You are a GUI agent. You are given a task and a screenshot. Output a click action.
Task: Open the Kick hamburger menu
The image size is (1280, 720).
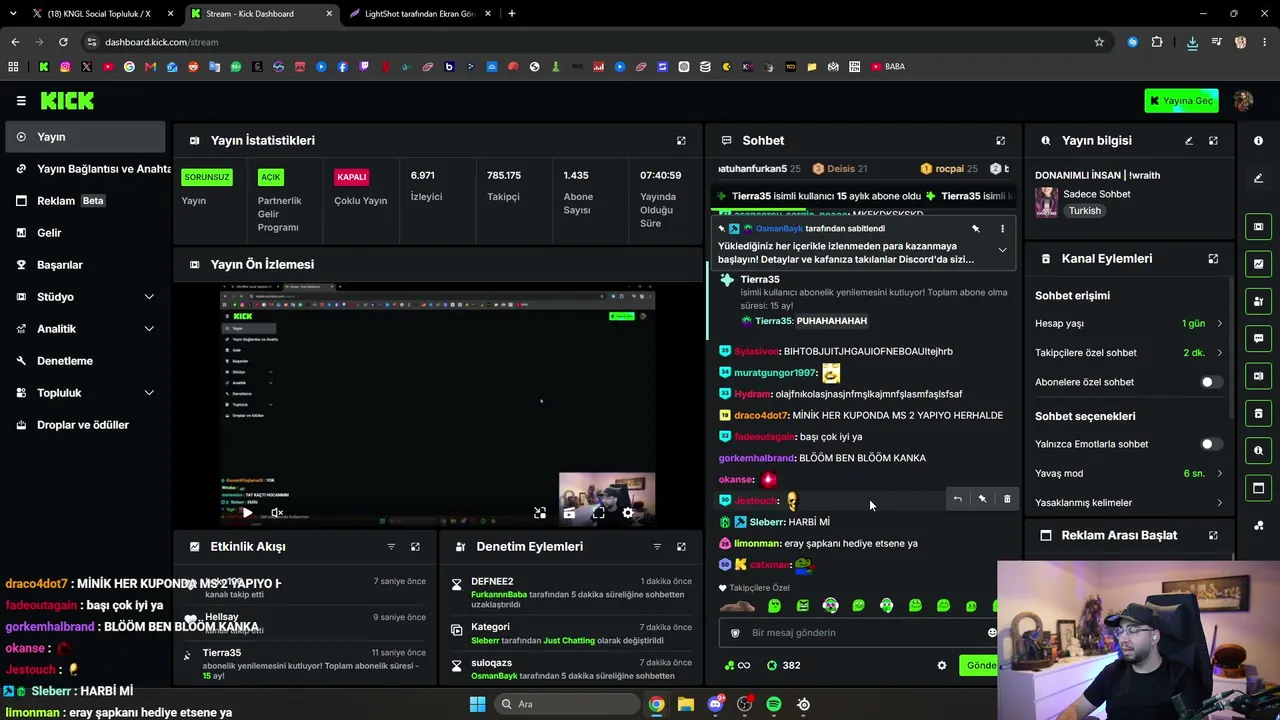pyautogui.click(x=21, y=101)
